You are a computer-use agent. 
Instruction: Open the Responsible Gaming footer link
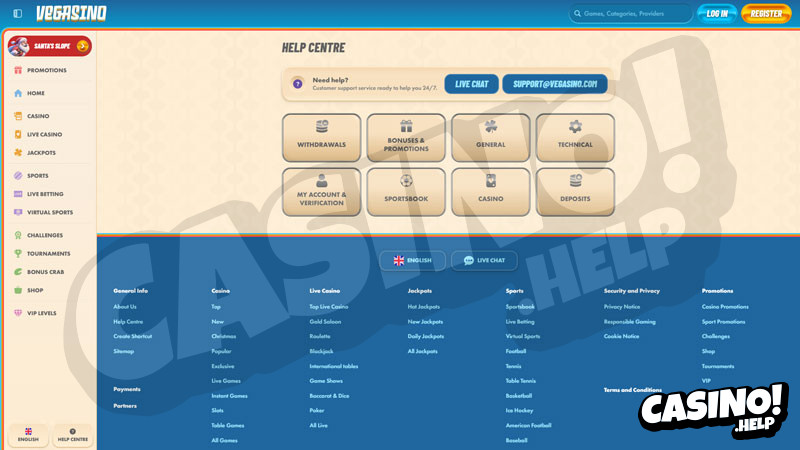point(630,322)
